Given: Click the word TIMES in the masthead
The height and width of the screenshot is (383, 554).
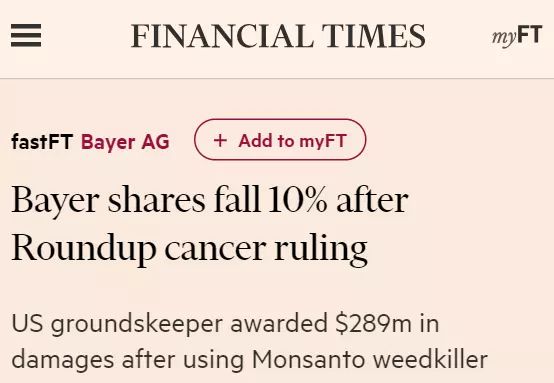Looking at the screenshot, I should click(373, 36).
